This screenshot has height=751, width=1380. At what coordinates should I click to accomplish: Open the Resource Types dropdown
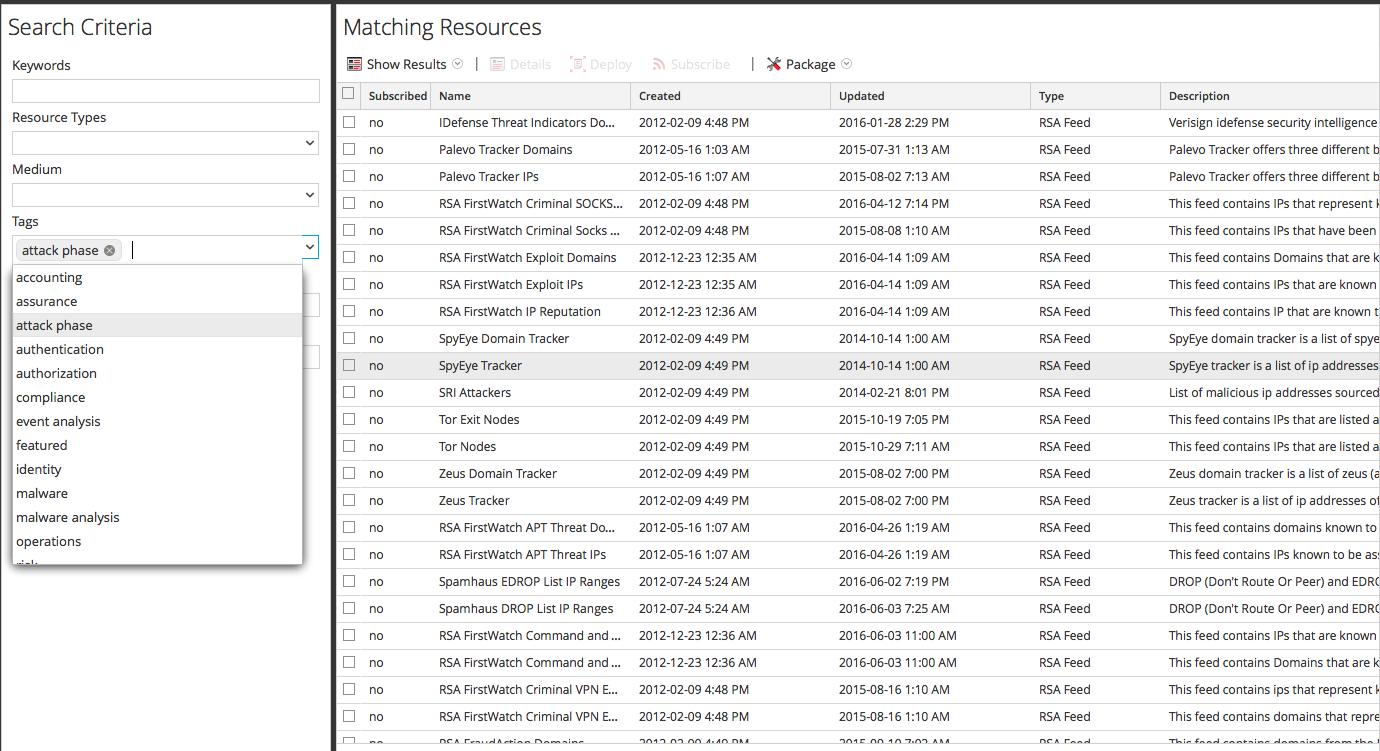[165, 143]
